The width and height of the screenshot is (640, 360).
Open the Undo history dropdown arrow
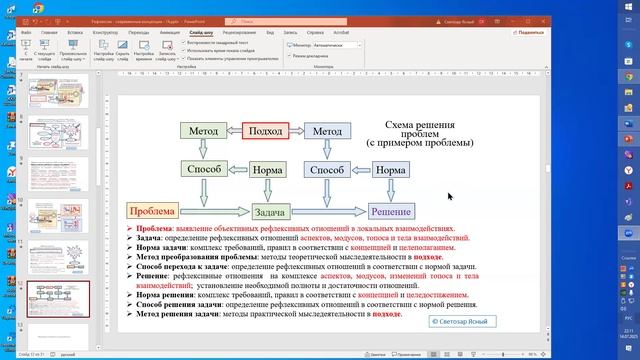[x=41, y=21]
